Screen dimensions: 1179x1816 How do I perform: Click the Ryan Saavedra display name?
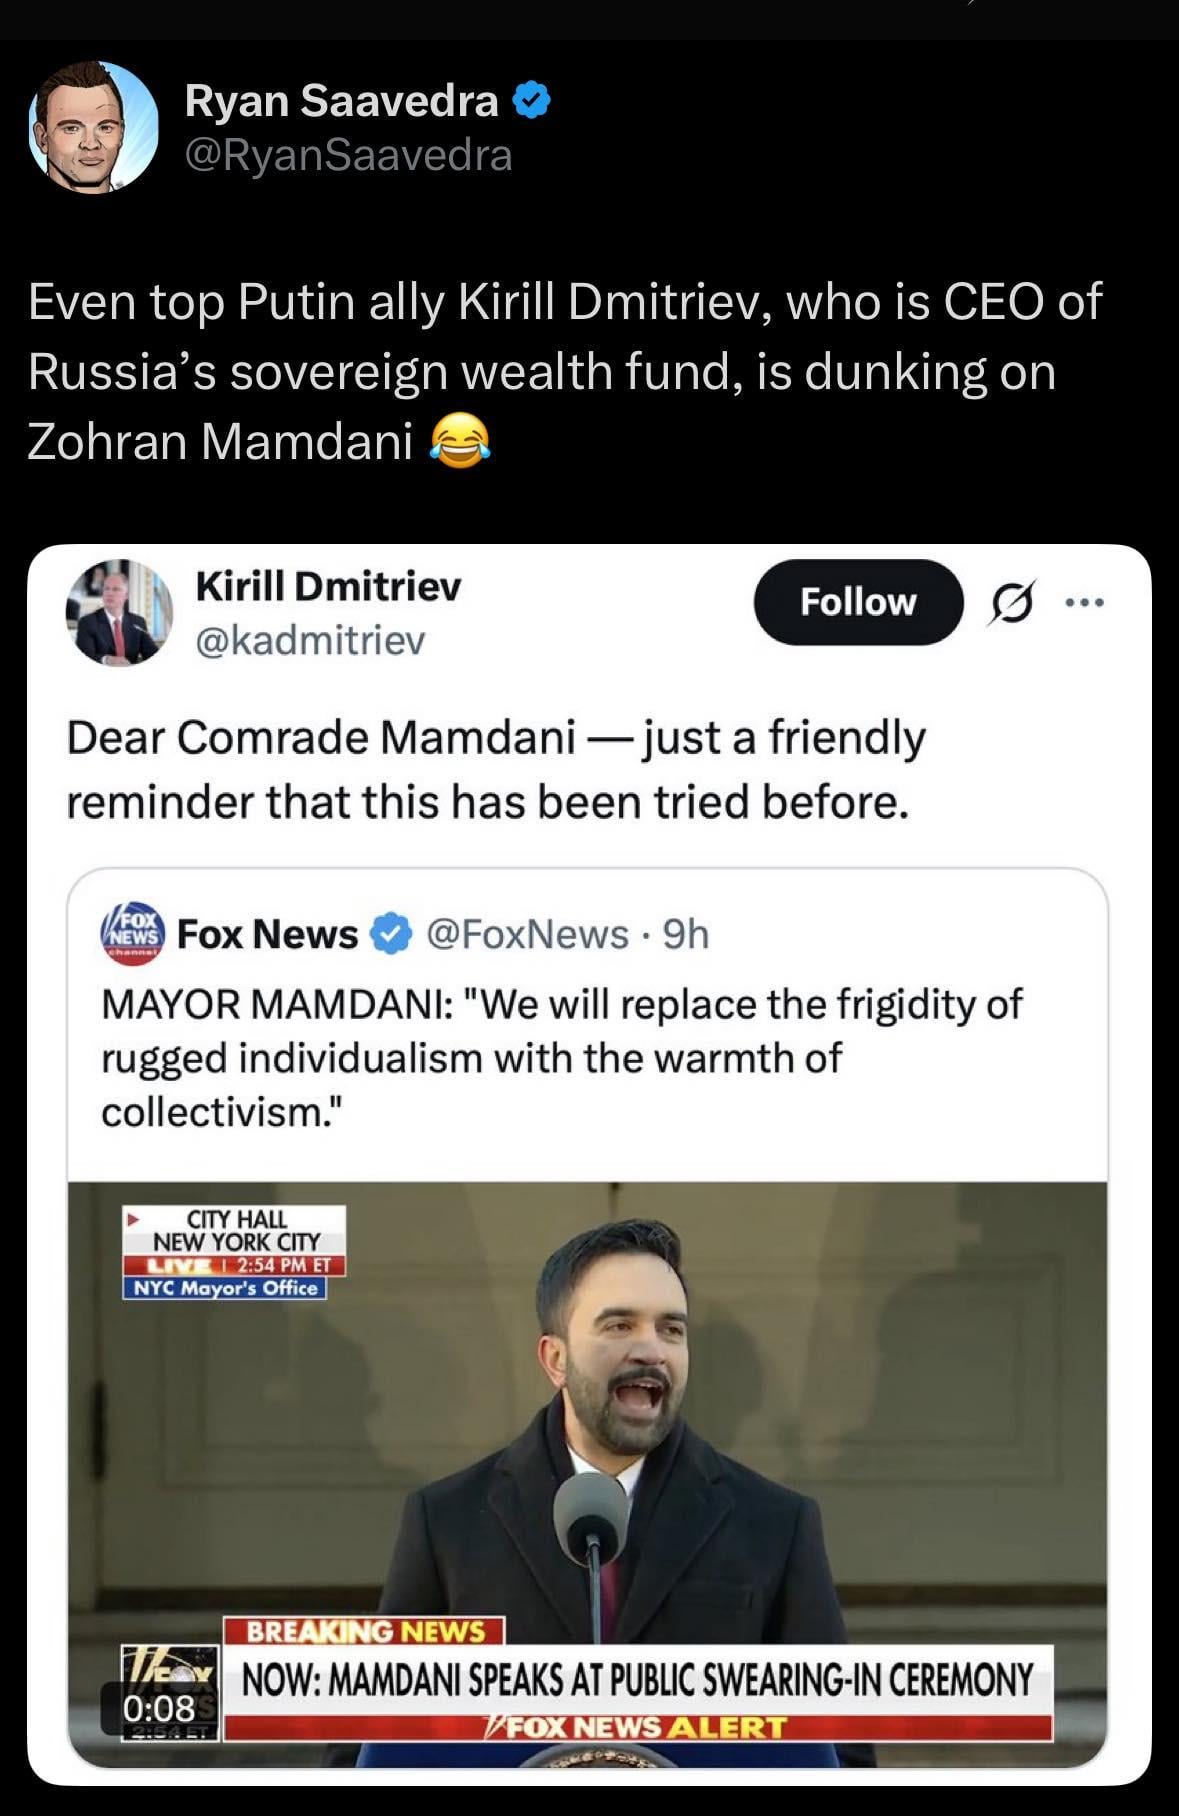point(341,100)
